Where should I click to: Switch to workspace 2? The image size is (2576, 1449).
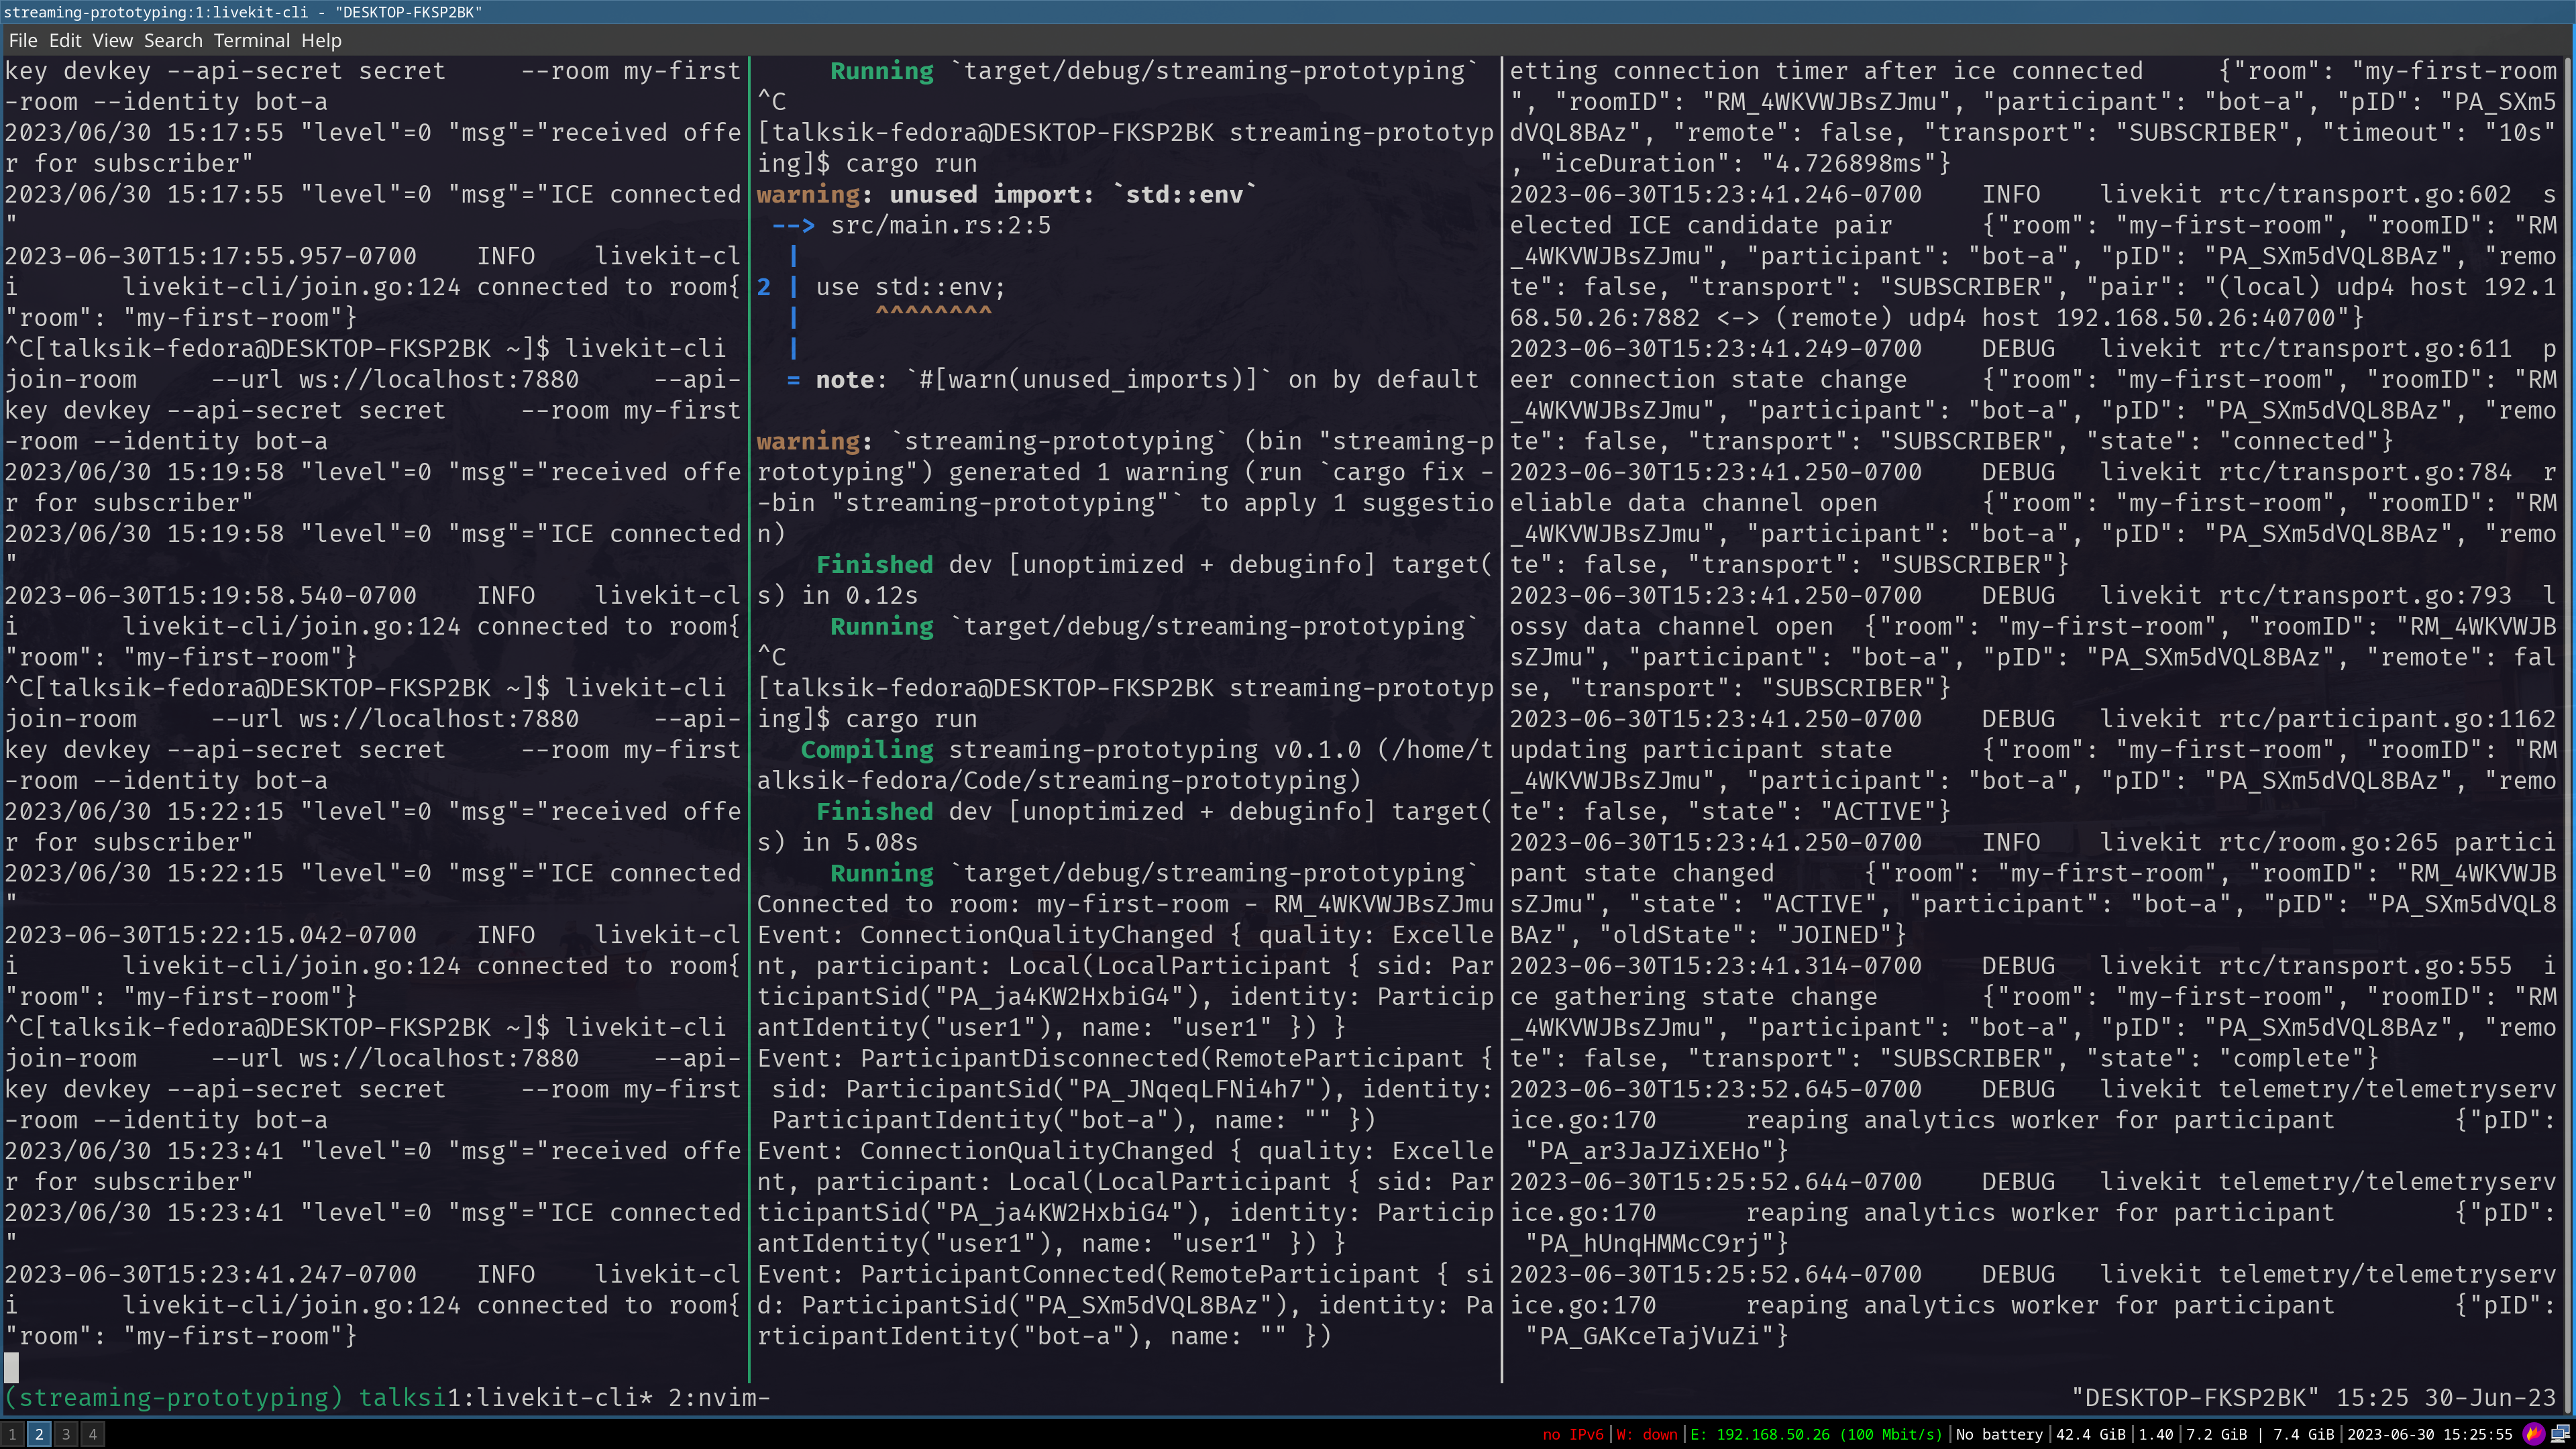pyautogui.click(x=39, y=1434)
